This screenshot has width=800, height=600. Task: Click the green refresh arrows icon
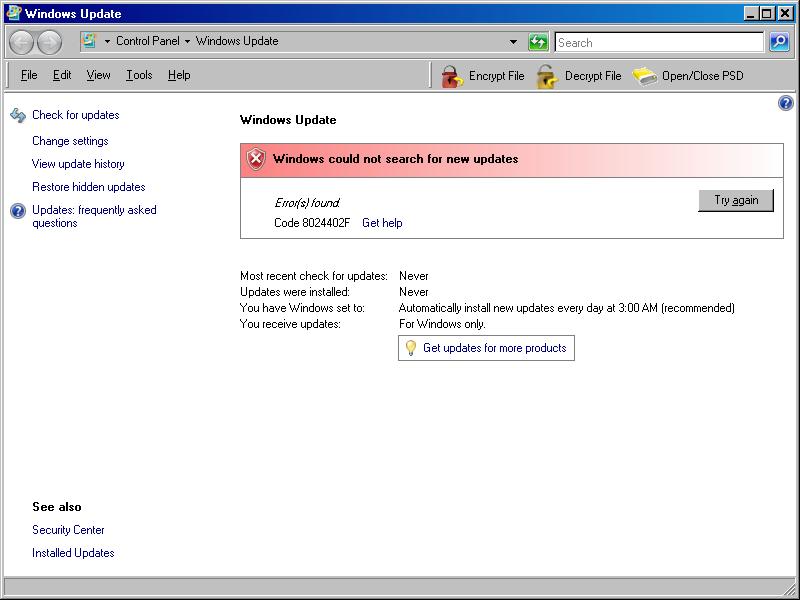tap(538, 42)
